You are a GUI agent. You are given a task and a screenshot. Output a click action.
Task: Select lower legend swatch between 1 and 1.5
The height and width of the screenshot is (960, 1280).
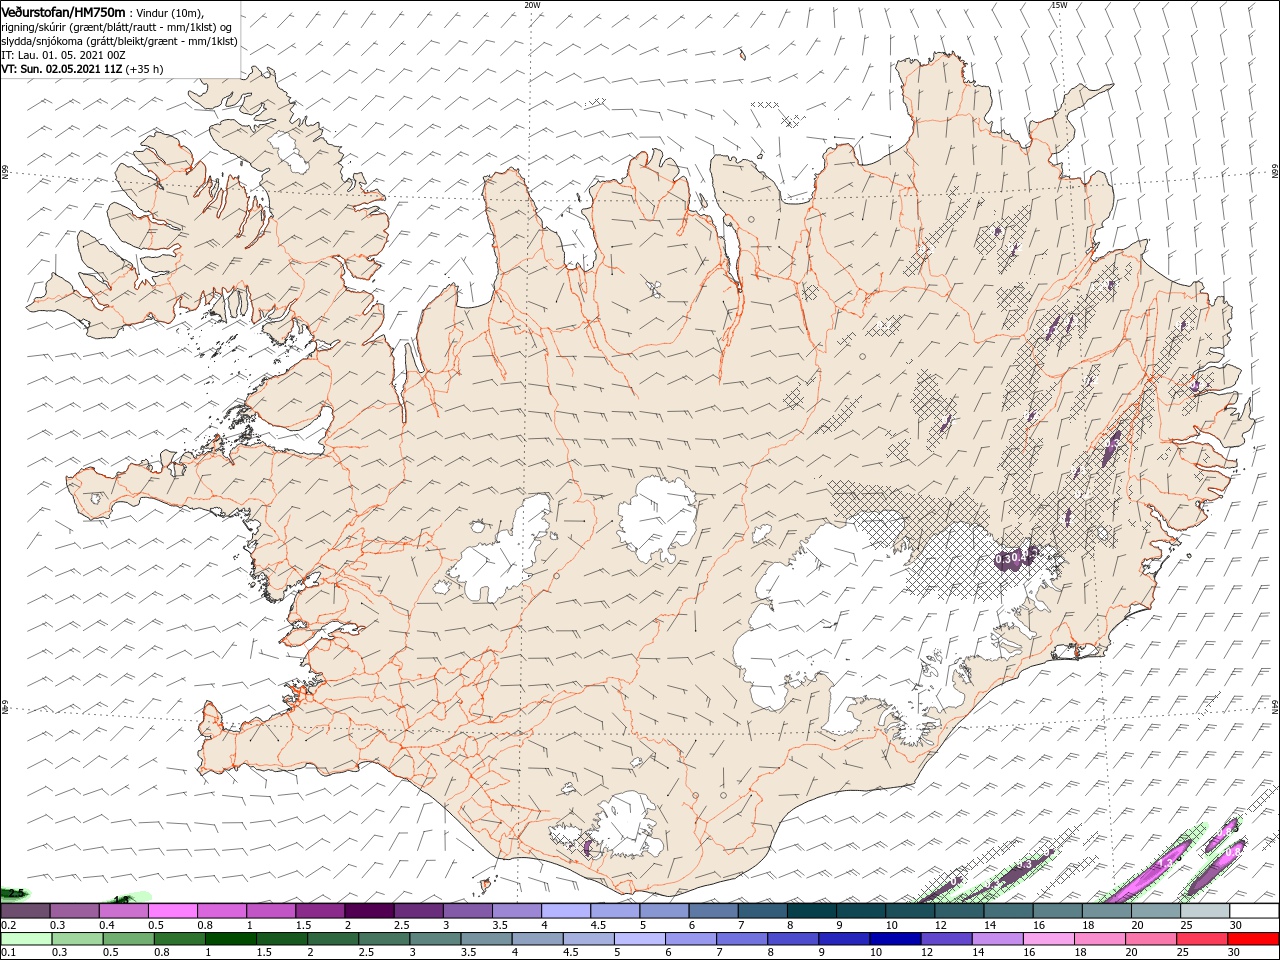(231, 938)
